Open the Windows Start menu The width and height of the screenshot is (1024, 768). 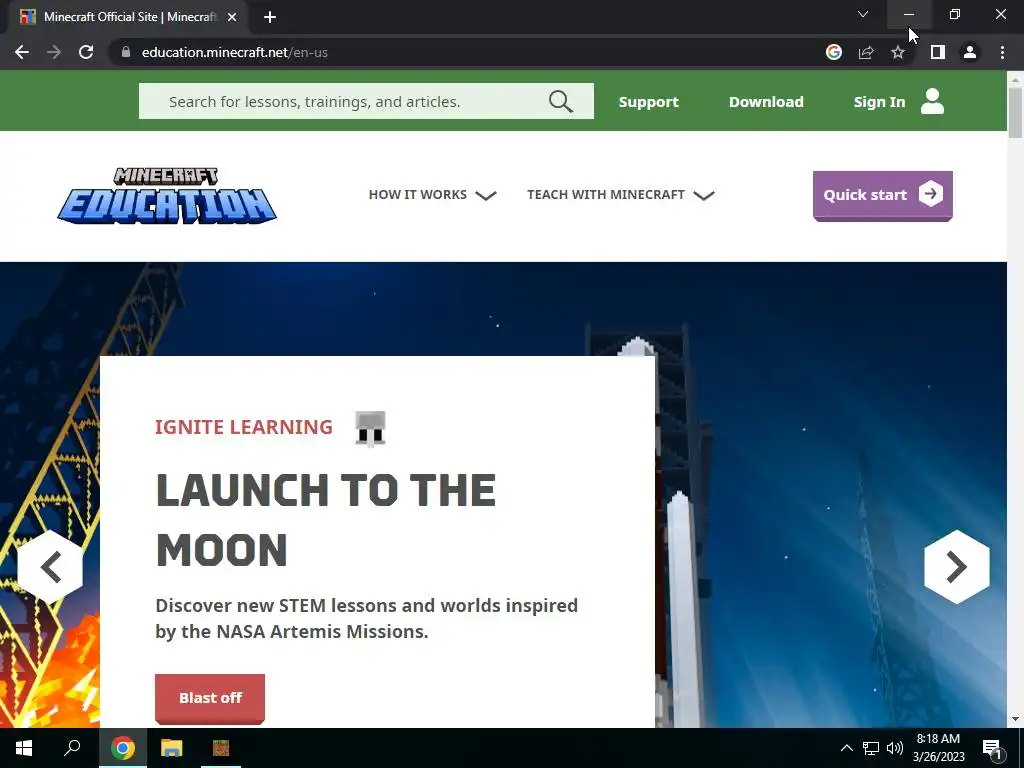point(24,748)
